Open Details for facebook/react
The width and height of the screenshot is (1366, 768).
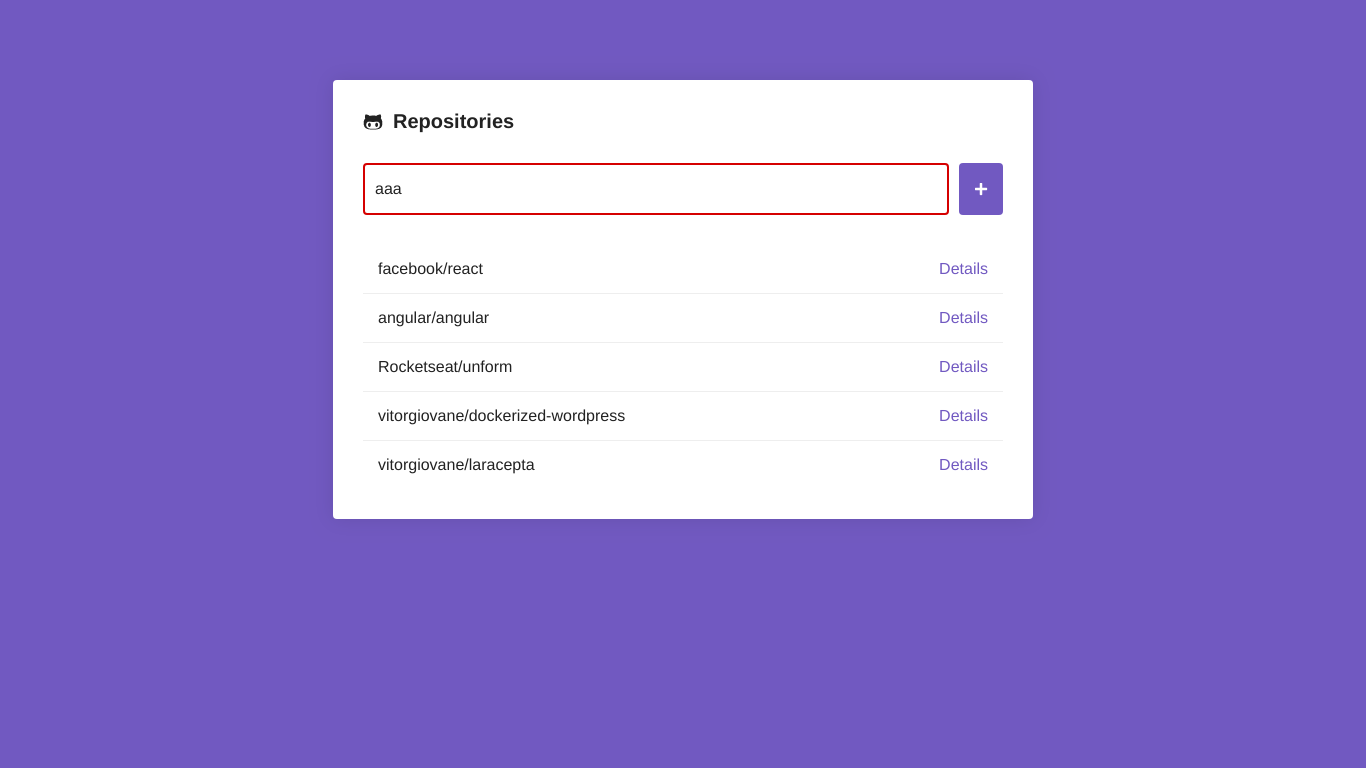pos(963,268)
